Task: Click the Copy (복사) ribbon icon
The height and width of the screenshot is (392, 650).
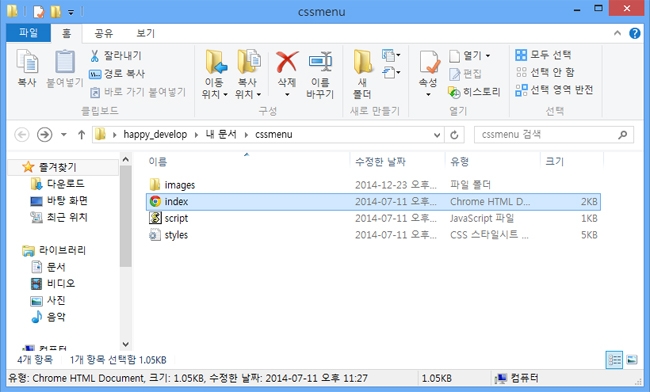Action: pos(27,61)
